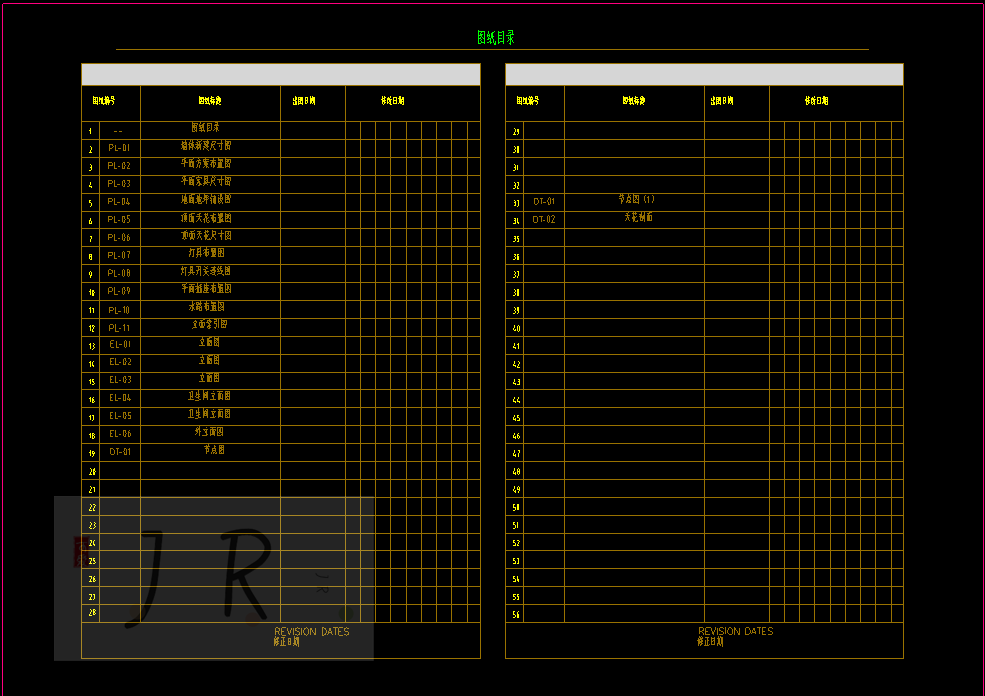The height and width of the screenshot is (696, 985).
Task: Click the DT-02 drawing number cell
Action: pos(544,220)
